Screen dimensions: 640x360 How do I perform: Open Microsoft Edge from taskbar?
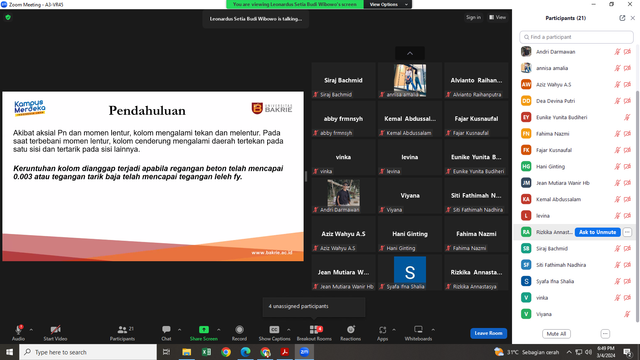(x=245, y=352)
